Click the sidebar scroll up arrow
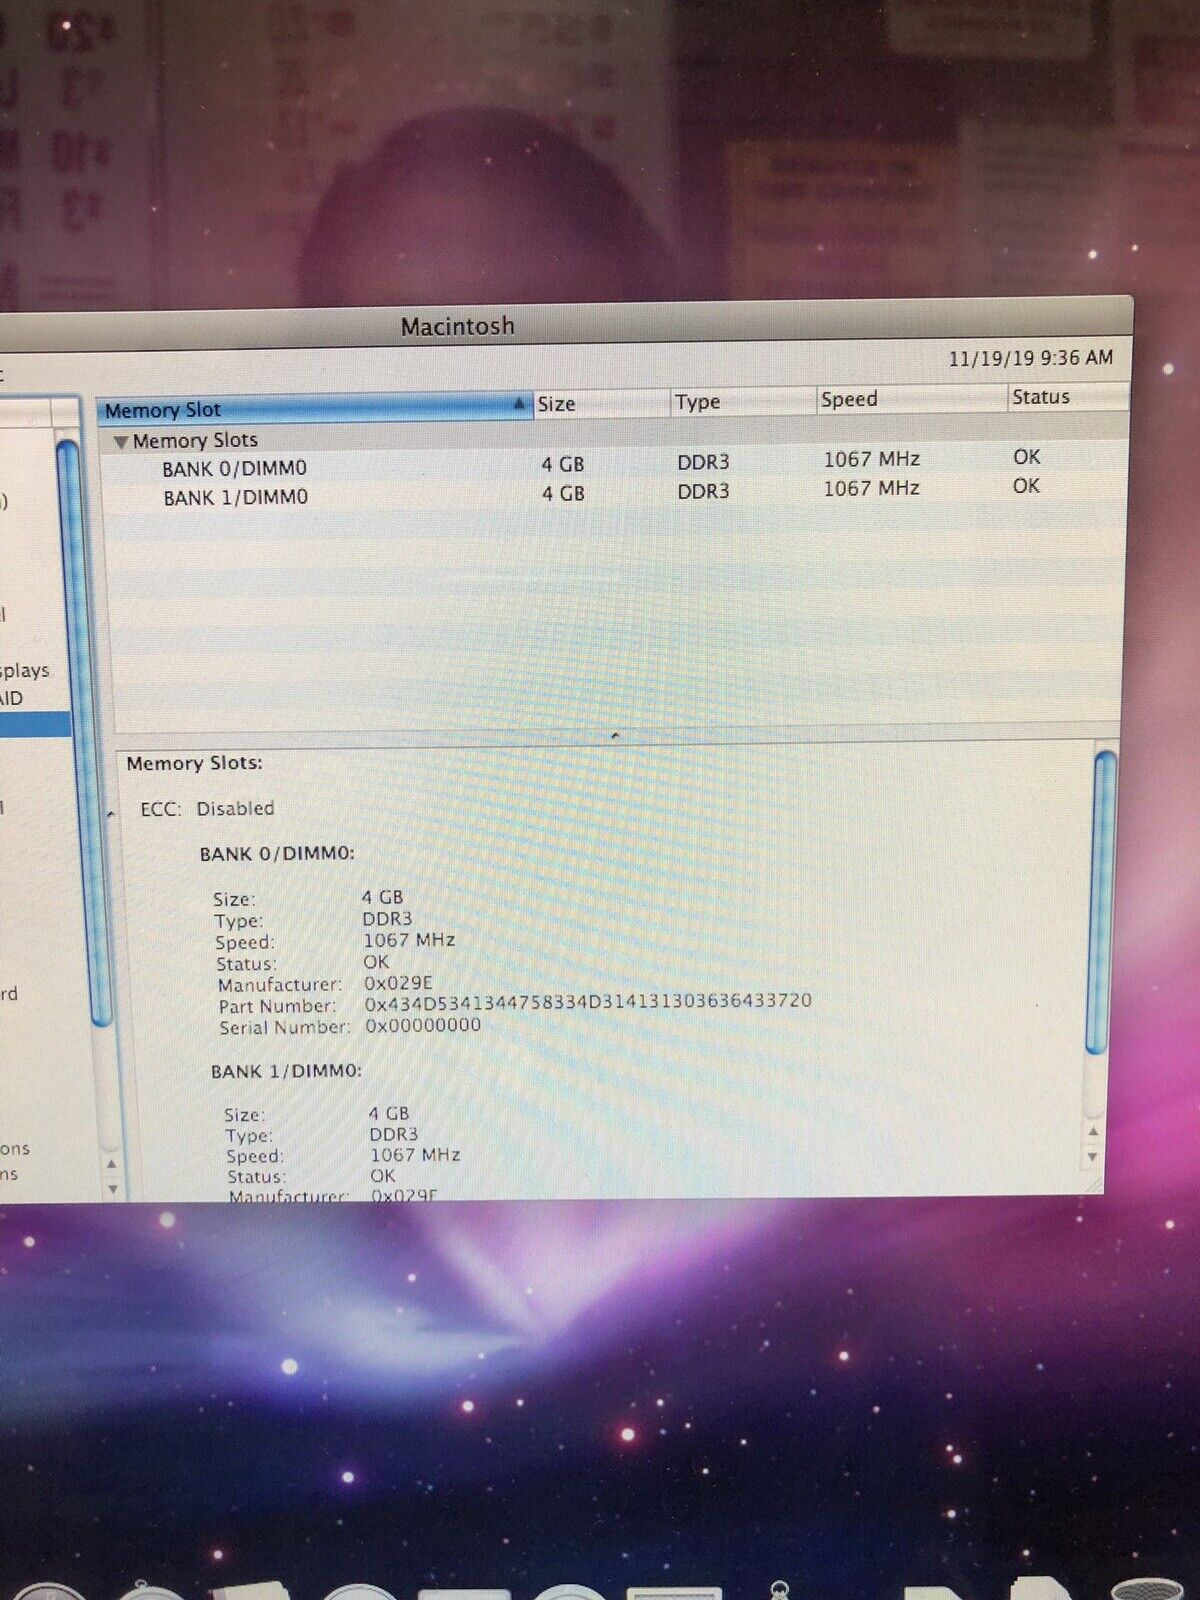This screenshot has width=1200, height=1600. pos(112,1164)
